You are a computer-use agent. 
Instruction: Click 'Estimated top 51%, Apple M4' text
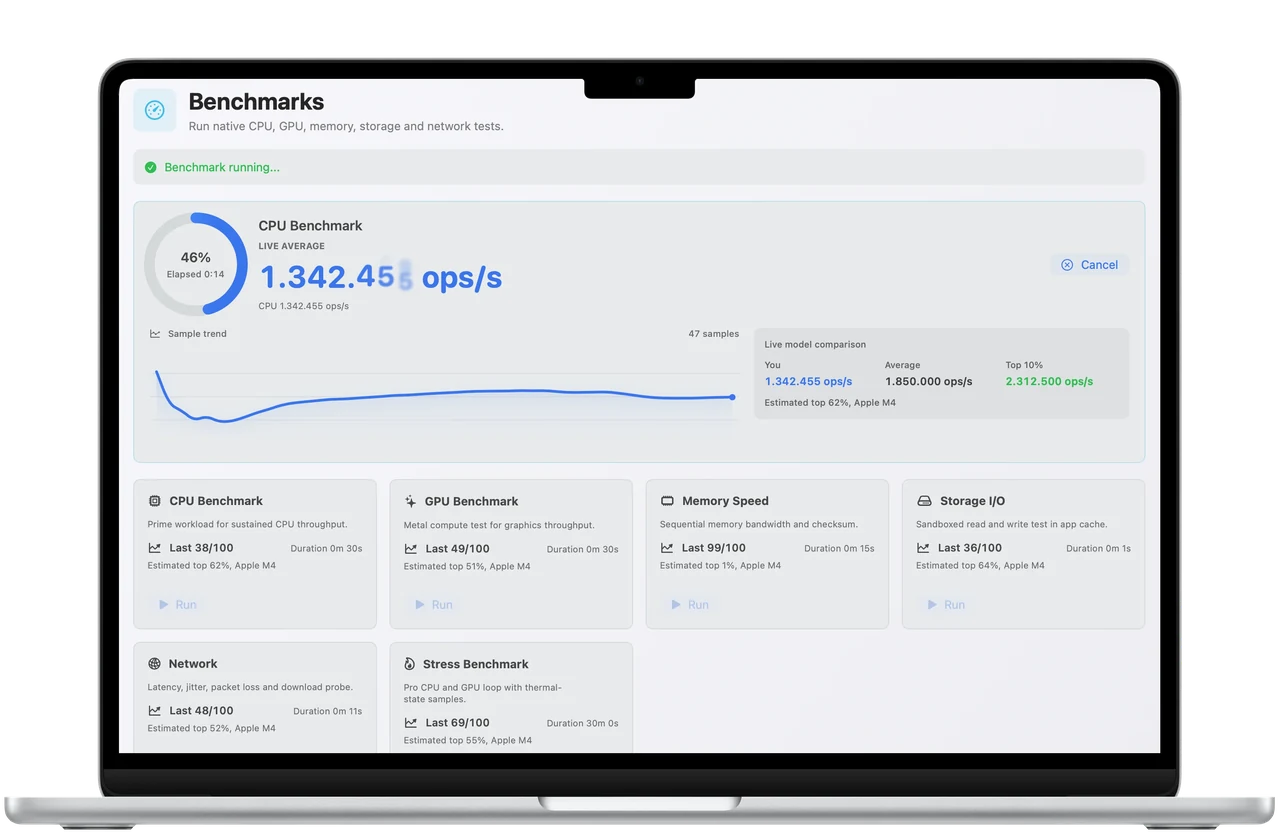pos(467,567)
